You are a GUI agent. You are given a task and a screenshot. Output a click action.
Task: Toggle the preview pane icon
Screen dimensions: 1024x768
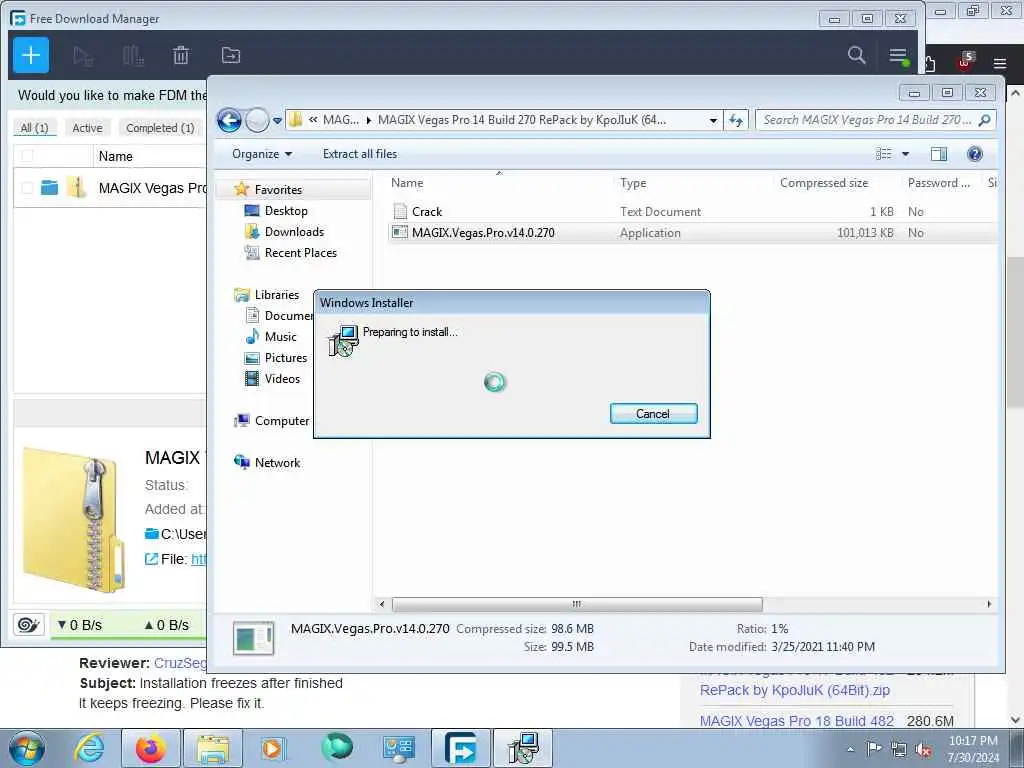point(938,154)
